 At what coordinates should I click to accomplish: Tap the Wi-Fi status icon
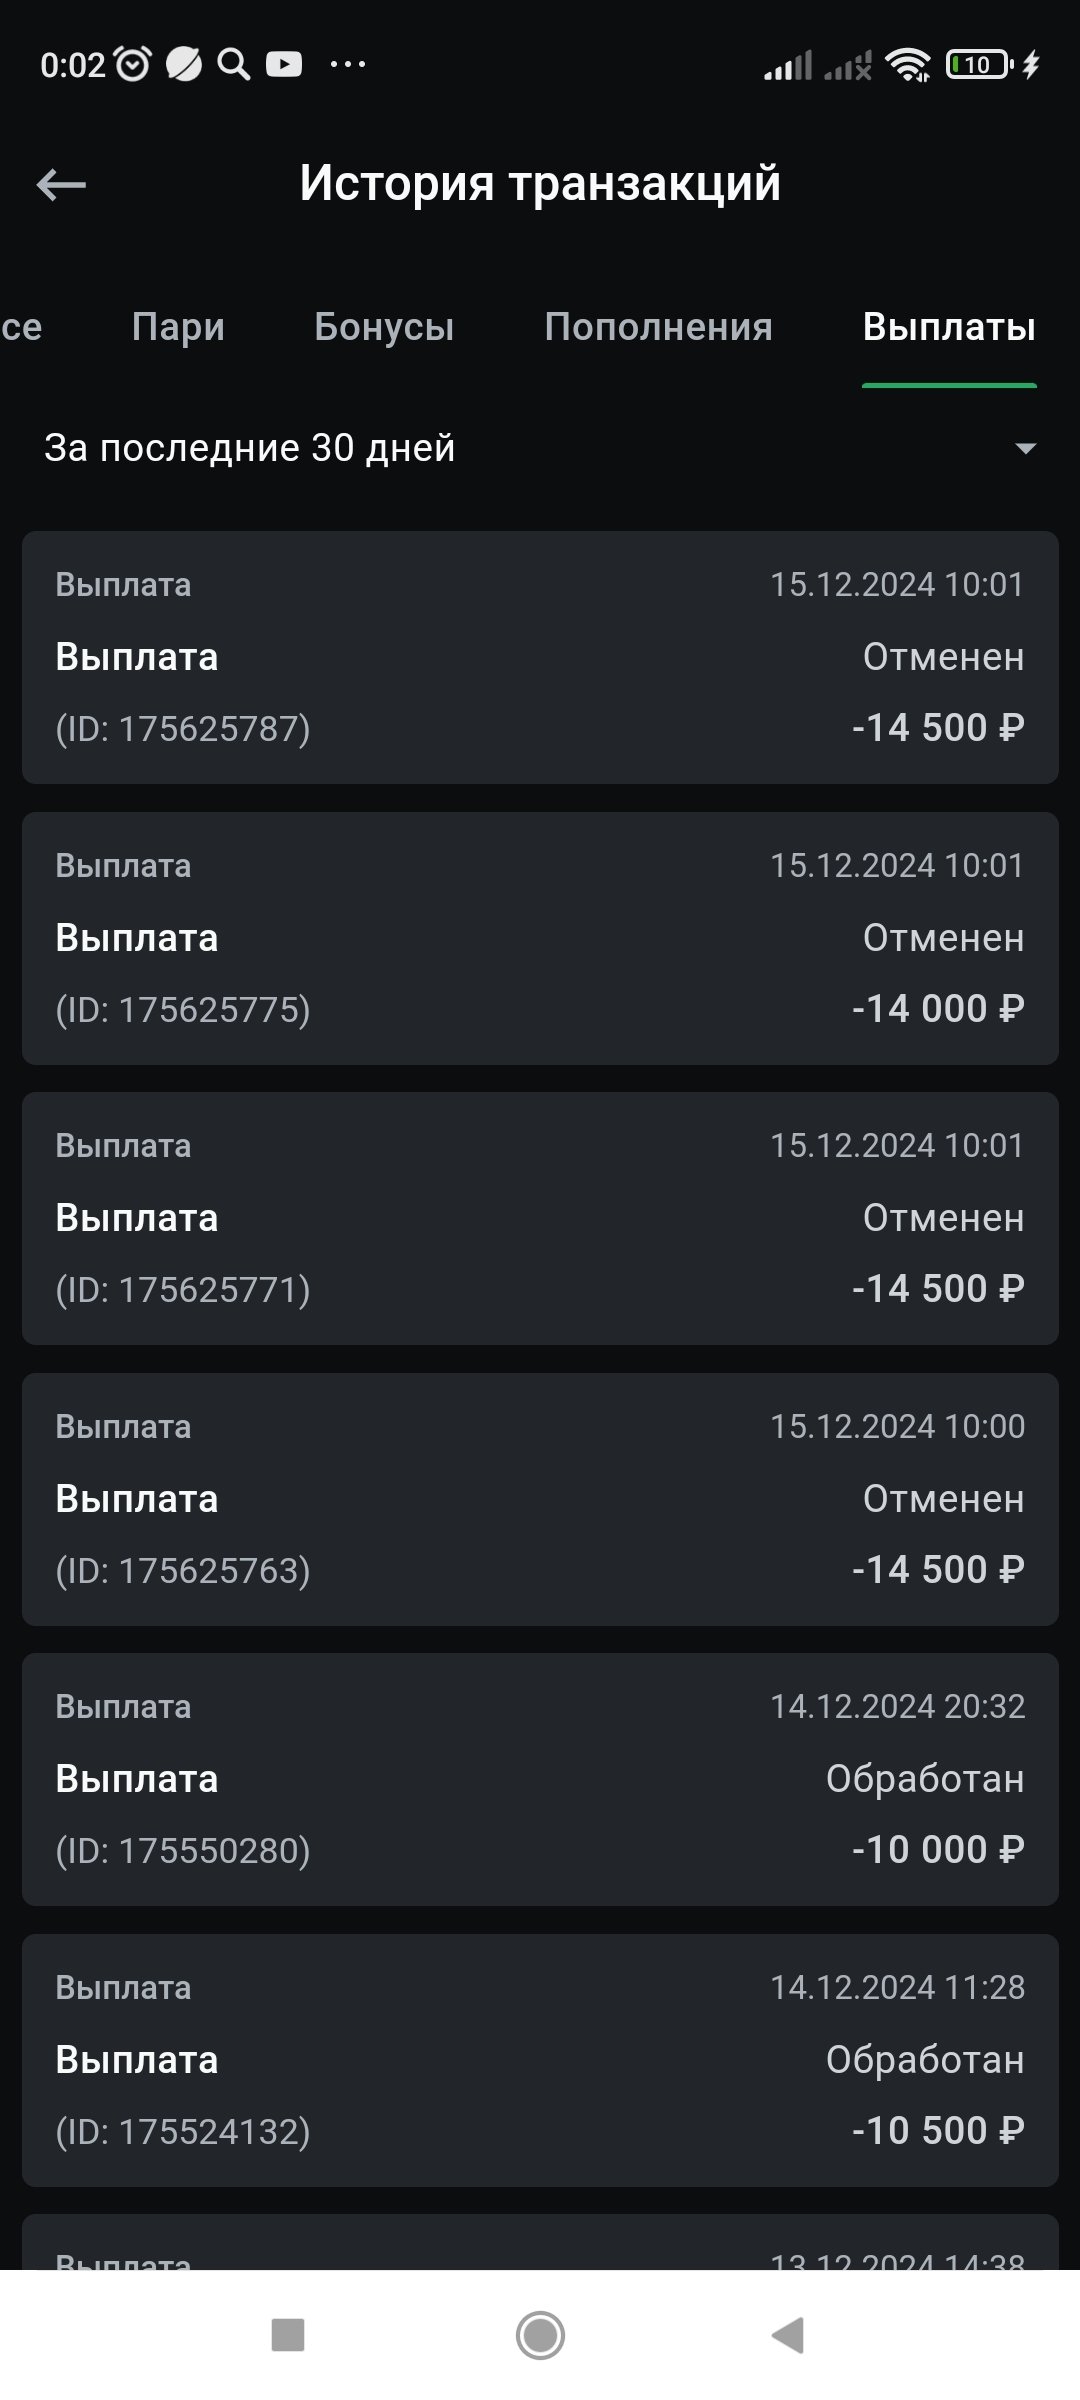[x=908, y=66]
